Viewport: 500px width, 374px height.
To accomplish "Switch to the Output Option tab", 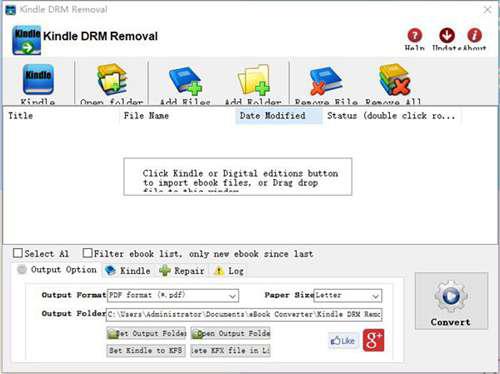I will (x=57, y=270).
